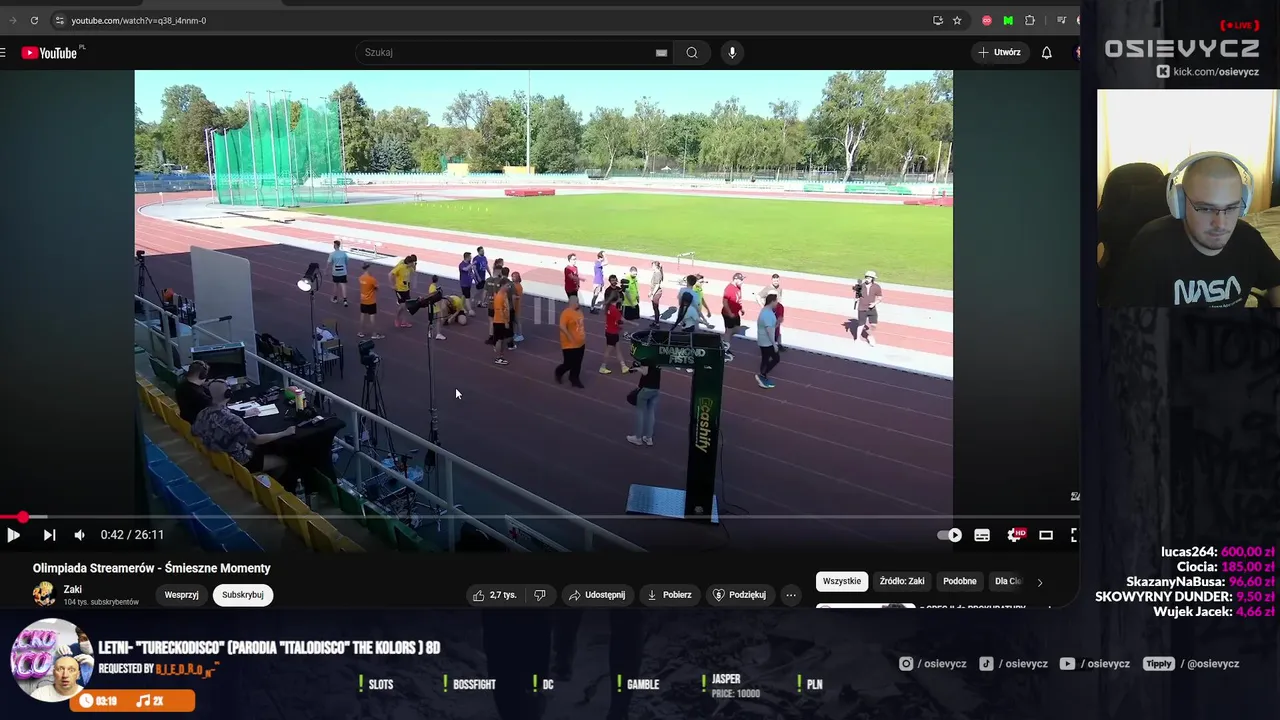The width and height of the screenshot is (1280, 720).
Task: Click the Szukaj search field
Action: (505, 52)
